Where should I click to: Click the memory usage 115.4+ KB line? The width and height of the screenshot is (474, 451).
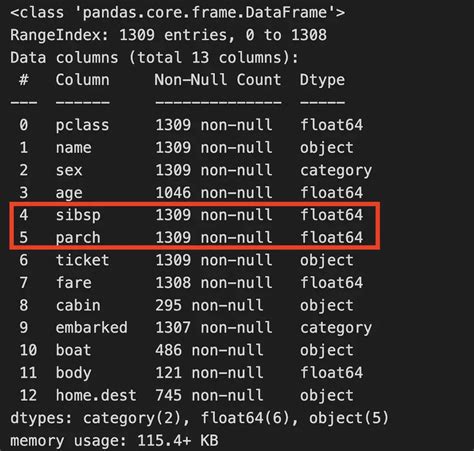click(114, 441)
